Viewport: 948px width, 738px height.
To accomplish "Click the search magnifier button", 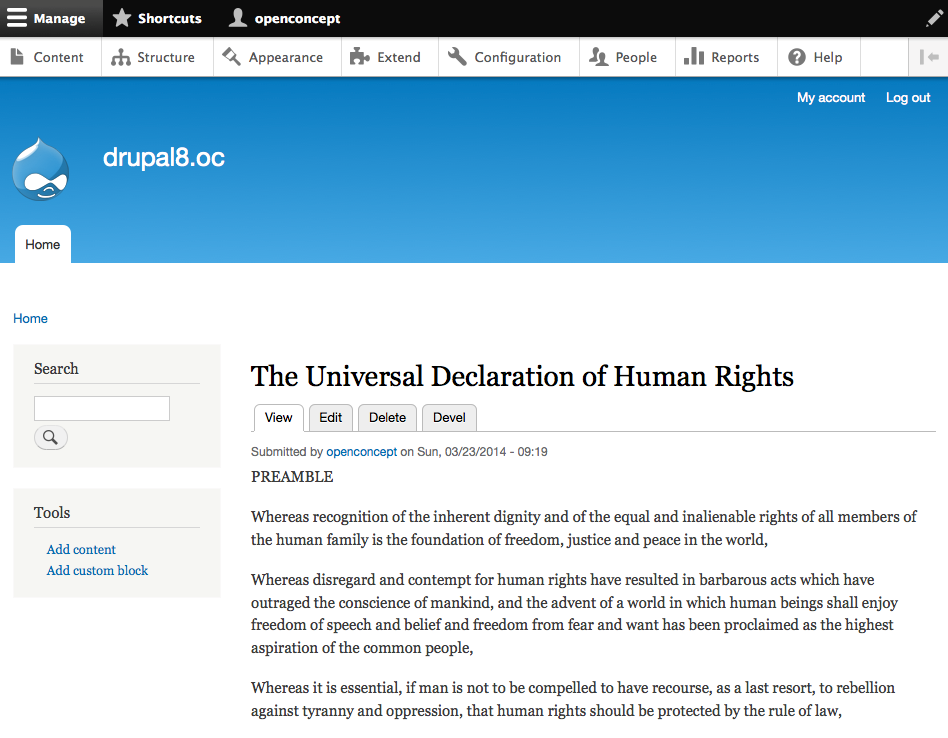I will tap(50, 437).
